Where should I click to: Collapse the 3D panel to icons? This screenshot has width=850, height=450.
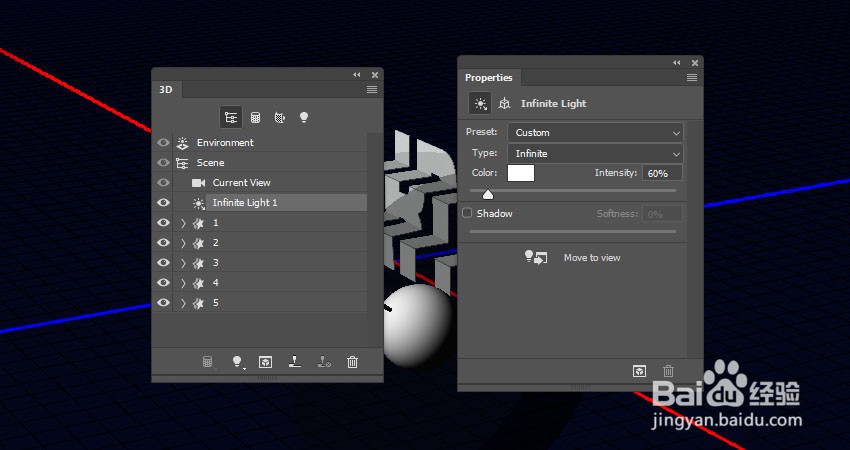click(x=356, y=75)
